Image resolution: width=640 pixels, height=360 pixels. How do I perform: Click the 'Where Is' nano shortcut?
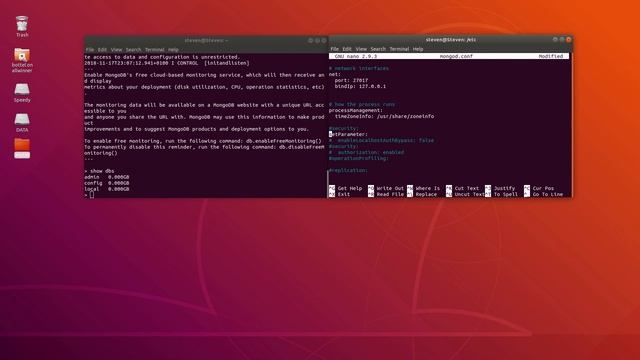point(424,189)
